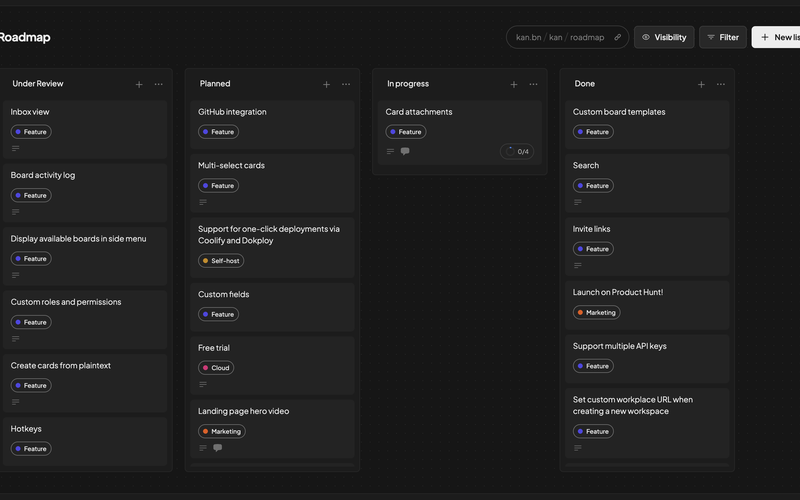Click the Cloud label on Free trial
The height and width of the screenshot is (500, 800).
[x=216, y=367]
